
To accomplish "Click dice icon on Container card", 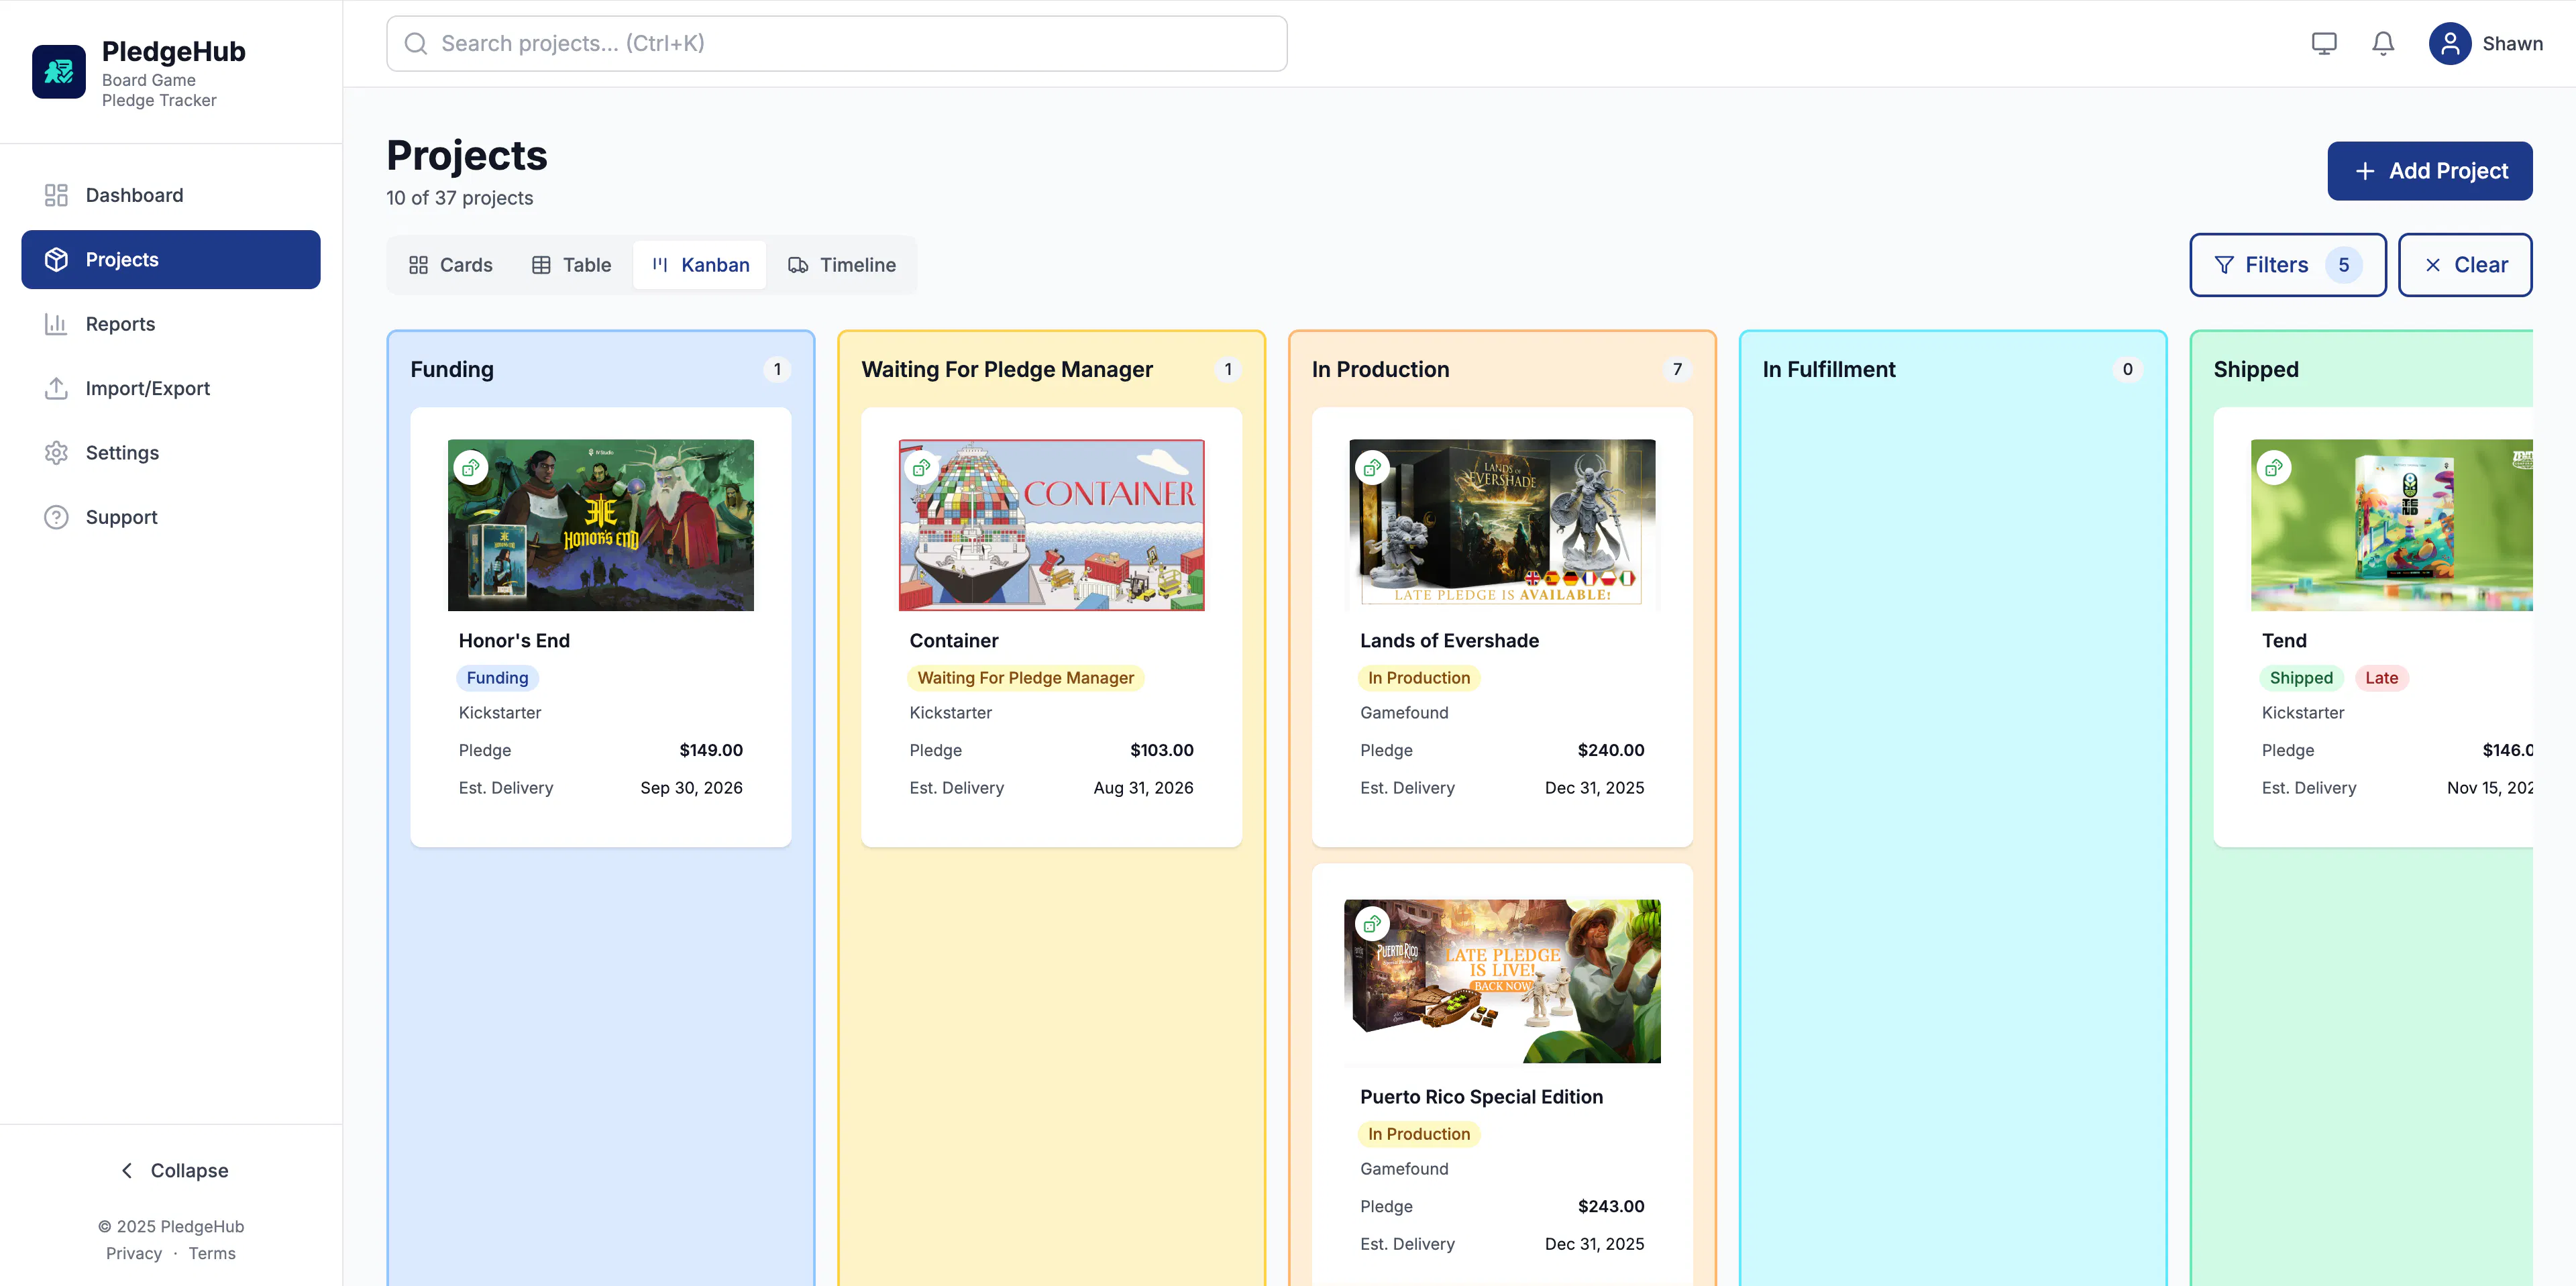I will click(x=921, y=467).
